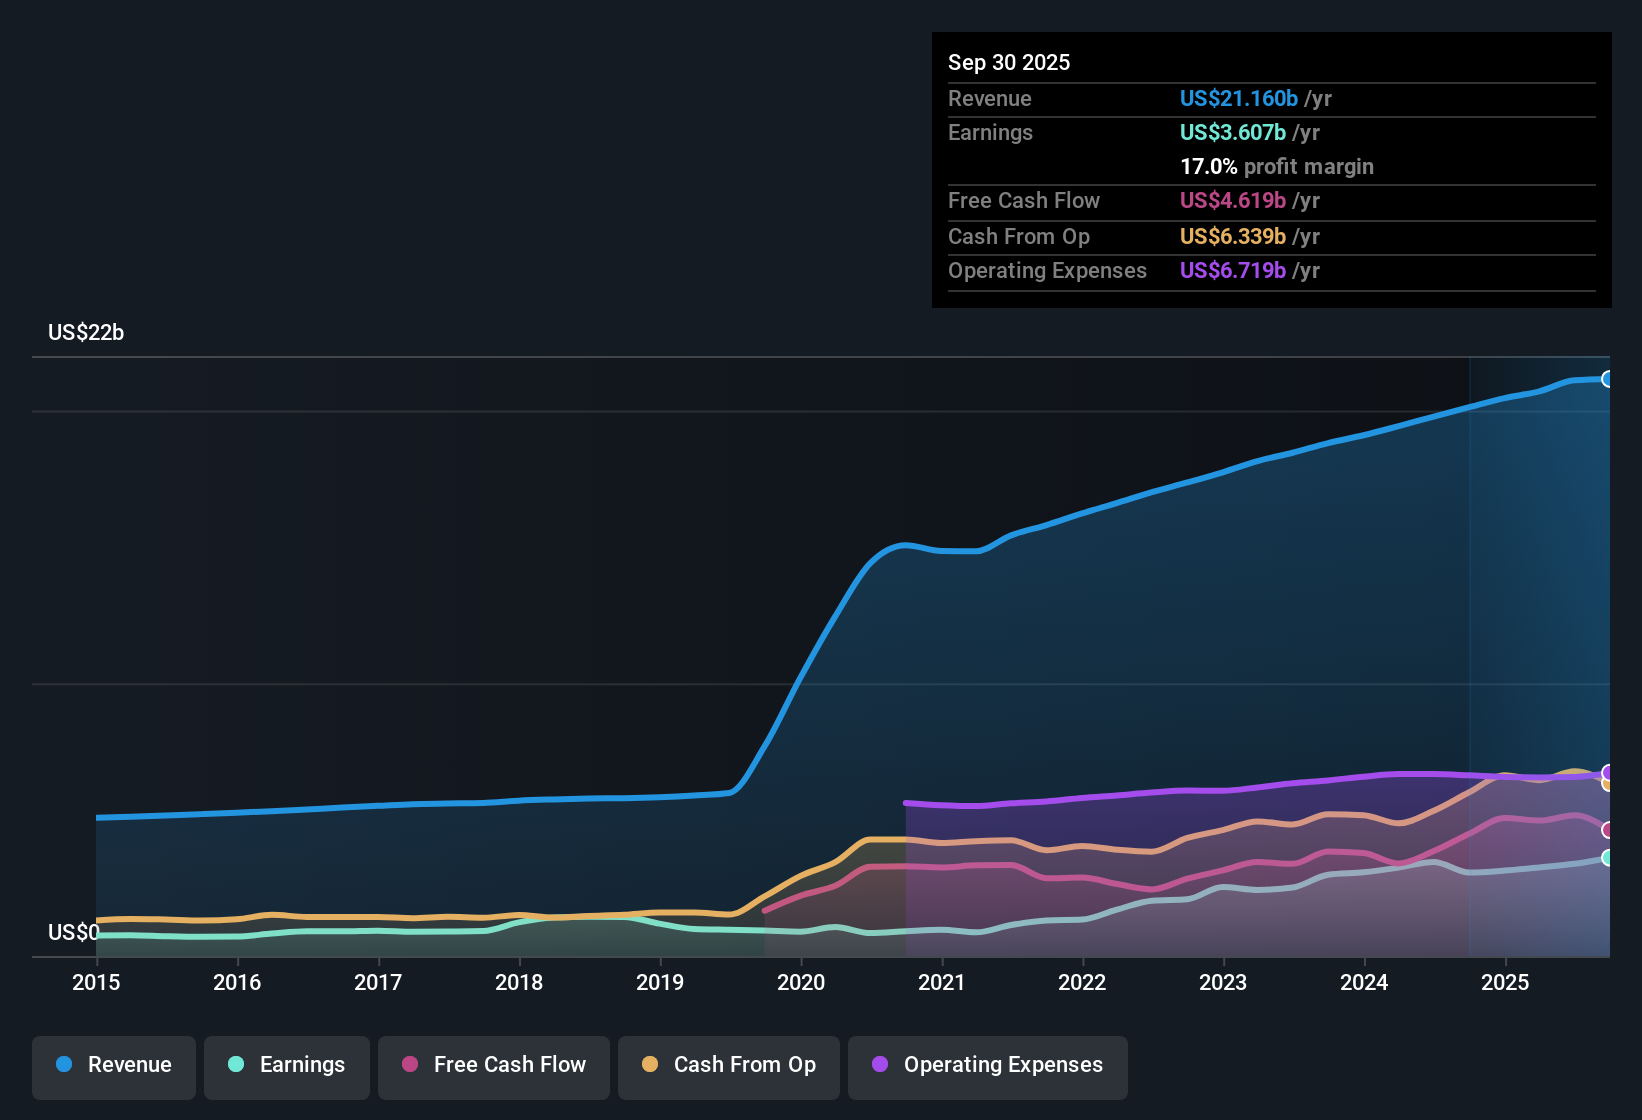Select the 2020 year label on the axis
1642x1120 pixels.
801,983
